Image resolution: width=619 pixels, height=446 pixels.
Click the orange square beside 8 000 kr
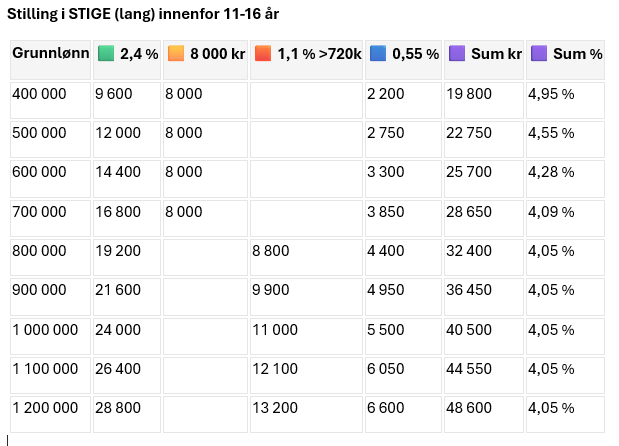tap(176, 53)
